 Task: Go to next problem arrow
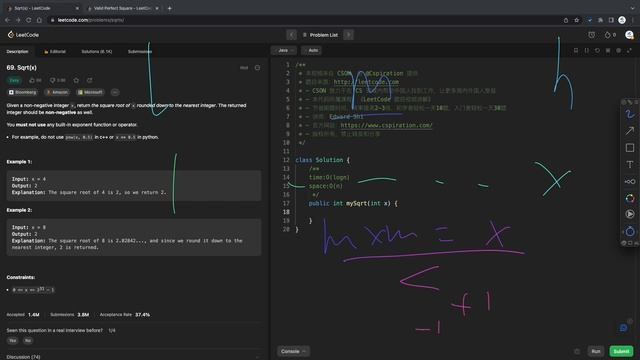[348, 35]
